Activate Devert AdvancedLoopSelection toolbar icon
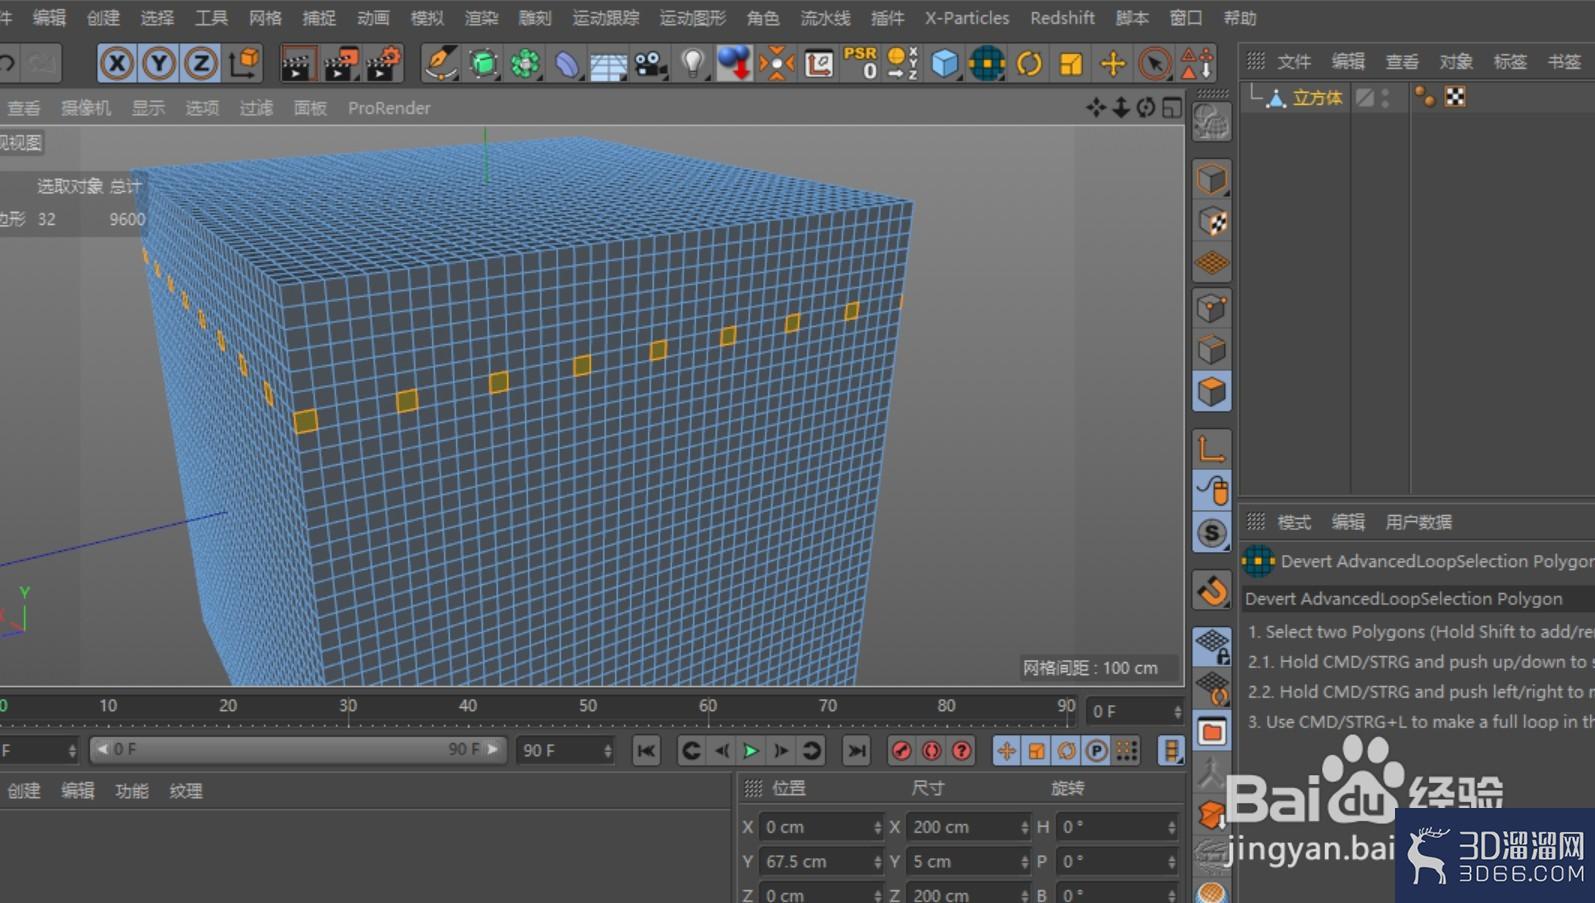This screenshot has width=1595, height=903. coord(987,64)
